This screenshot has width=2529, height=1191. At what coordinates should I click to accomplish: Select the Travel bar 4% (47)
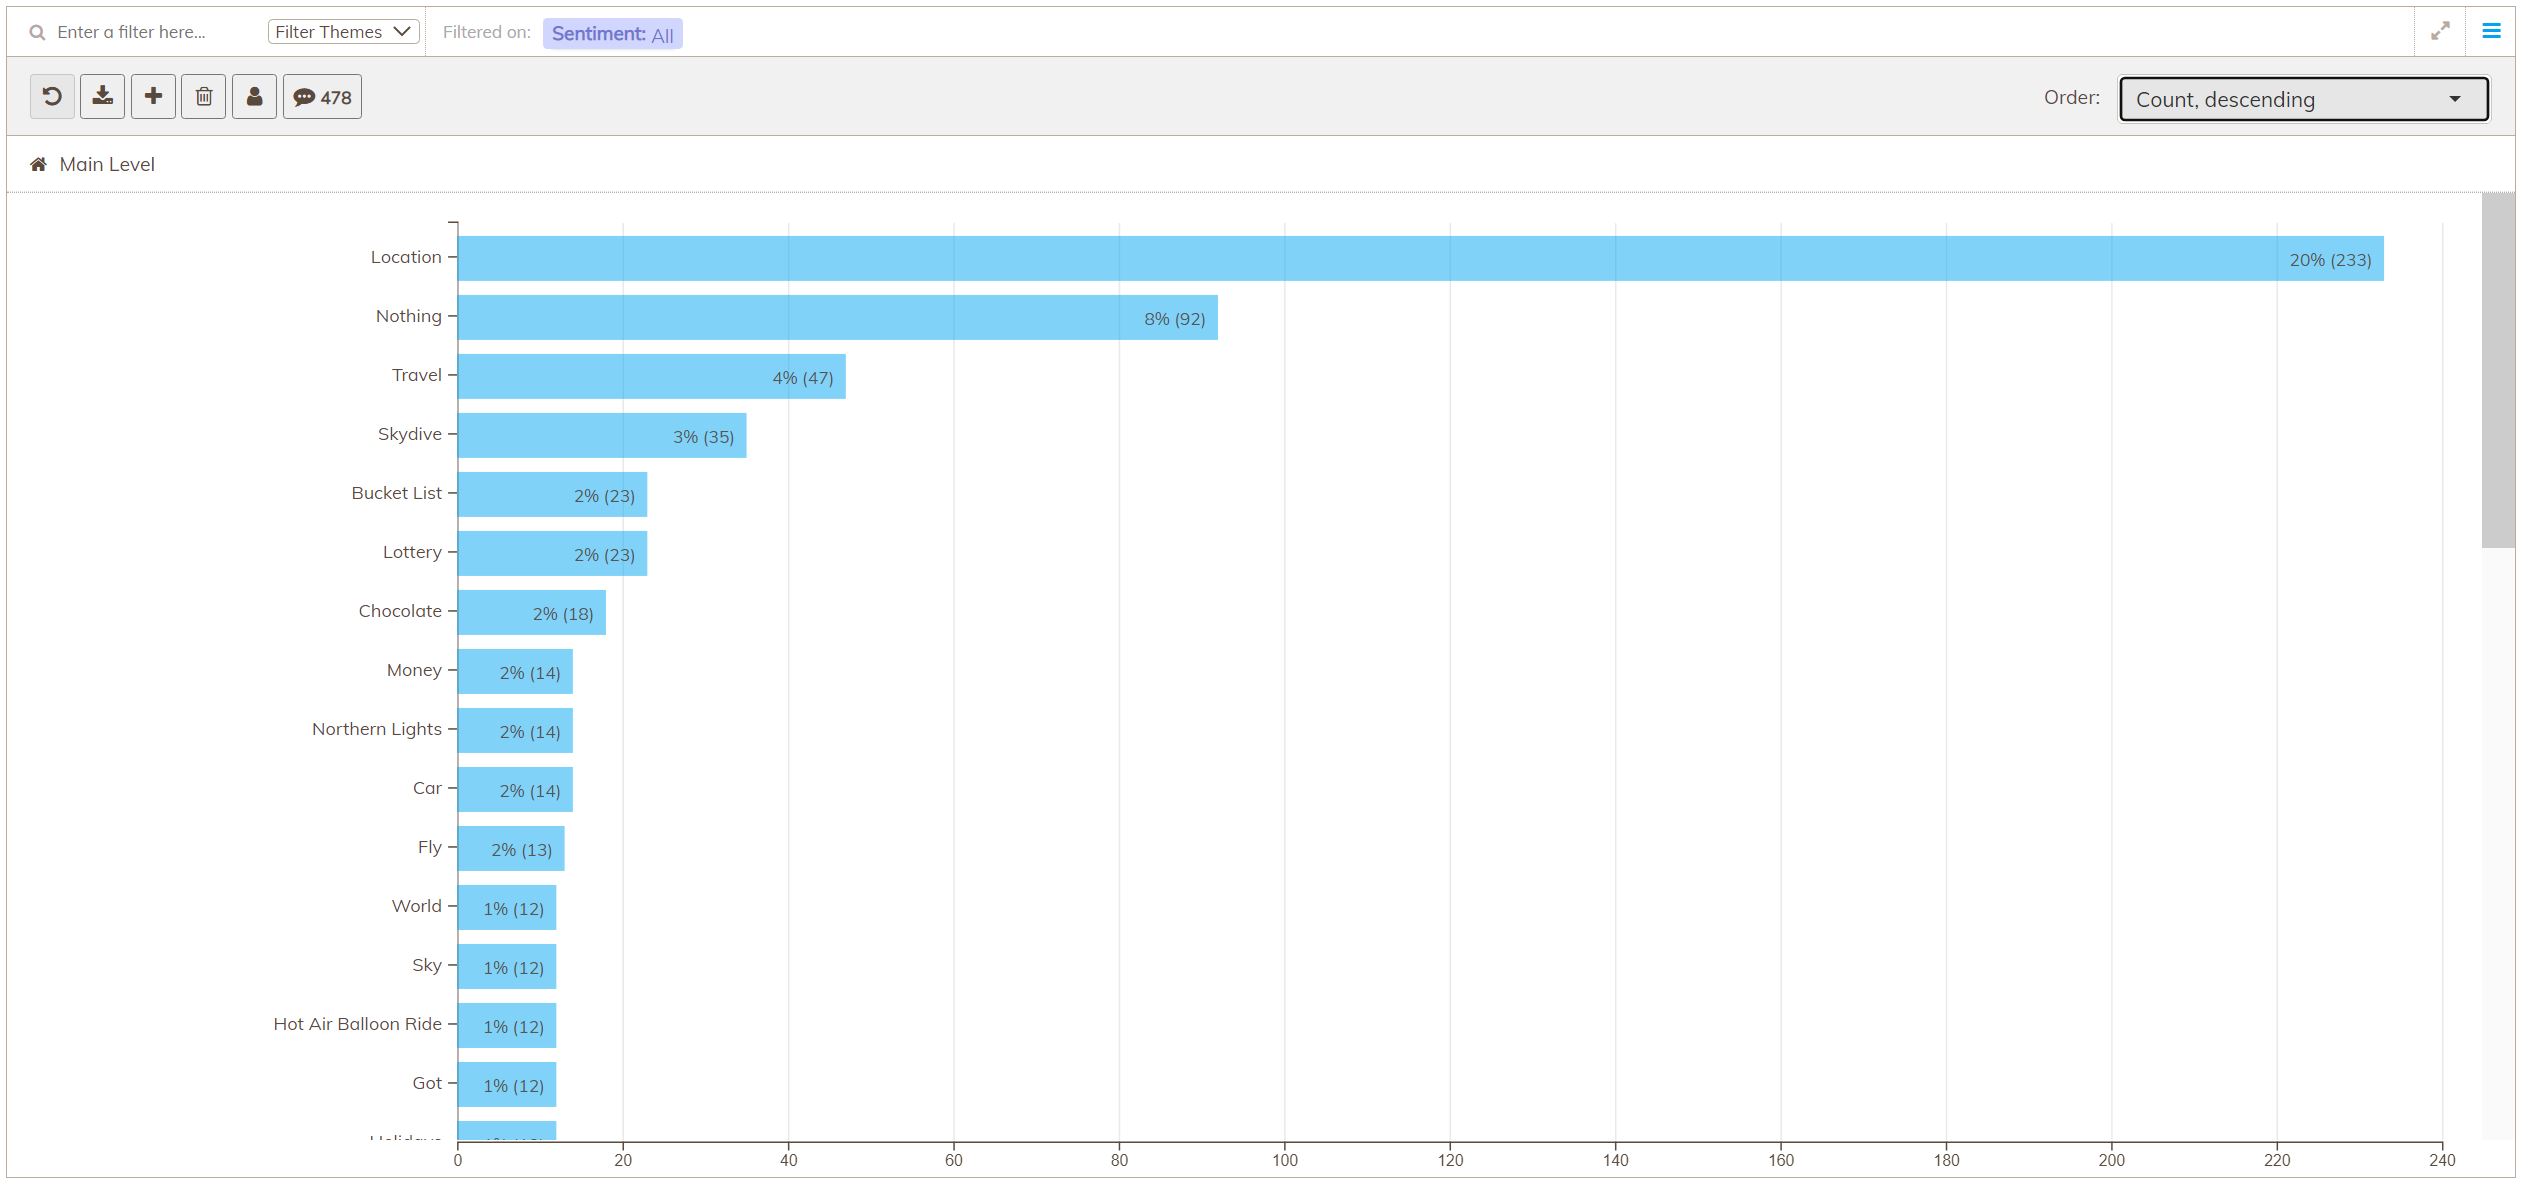(651, 376)
